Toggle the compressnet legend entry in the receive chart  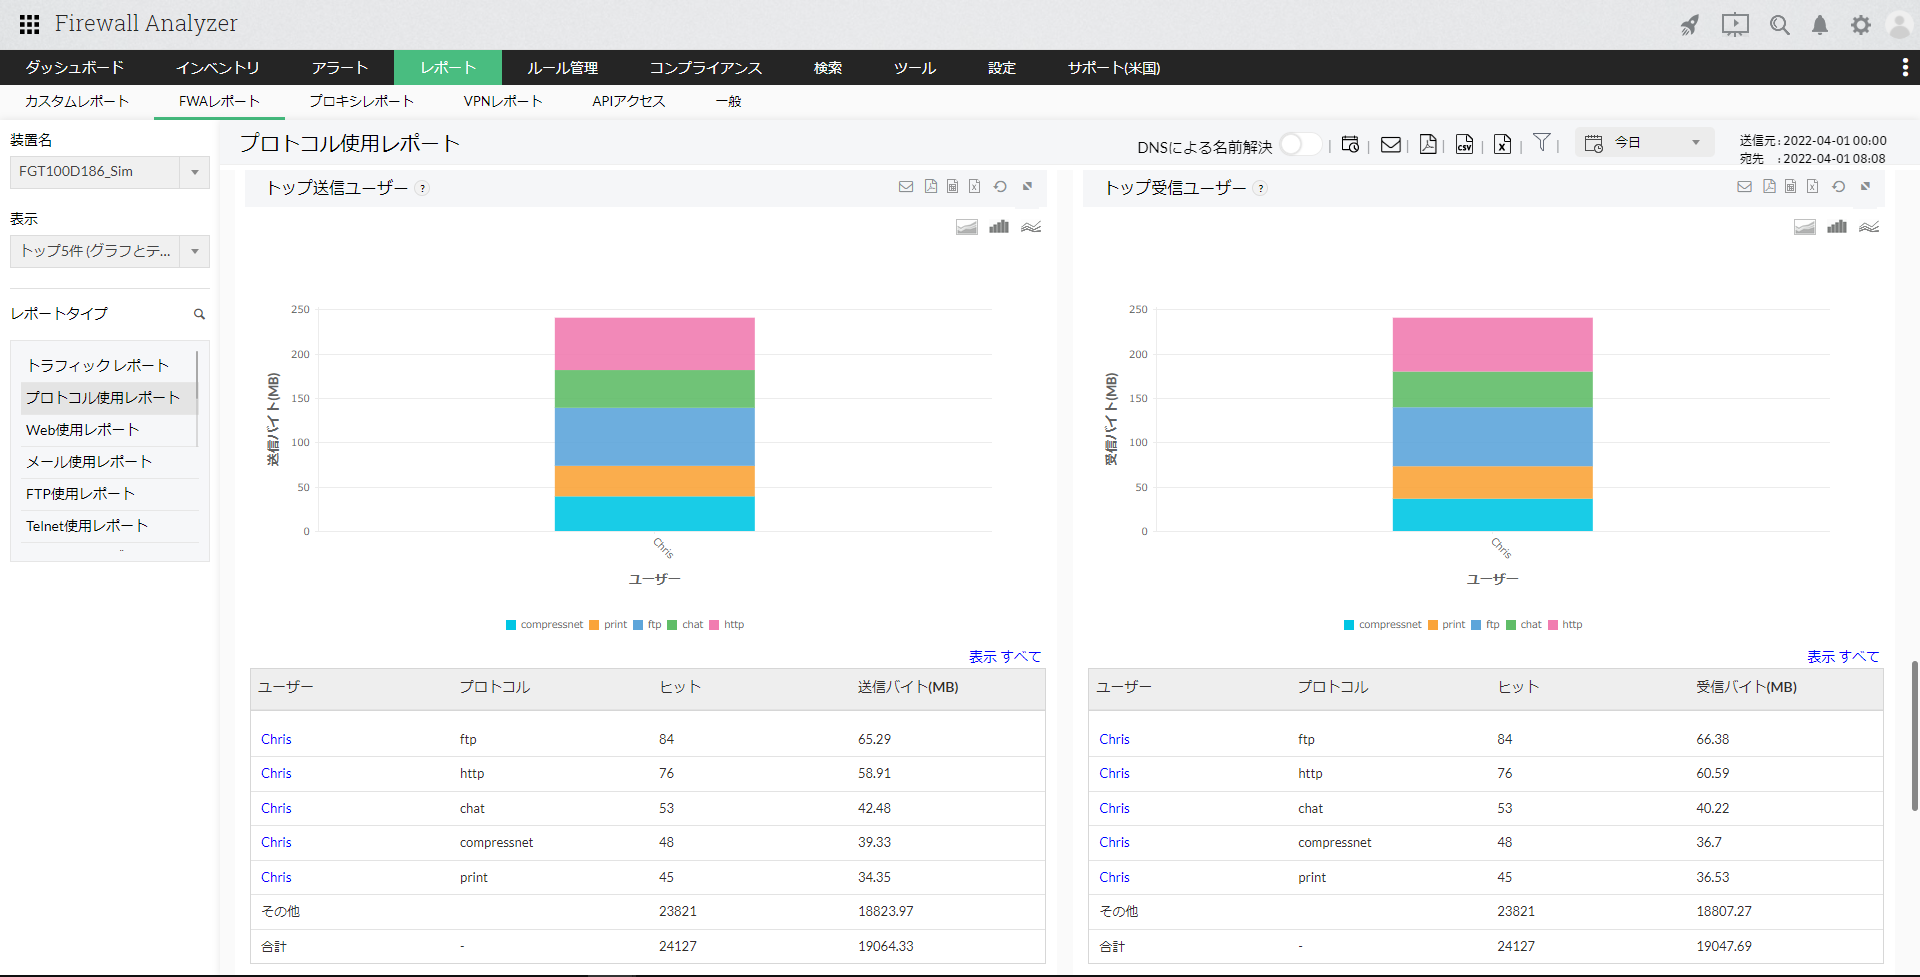pyautogui.click(x=1382, y=625)
